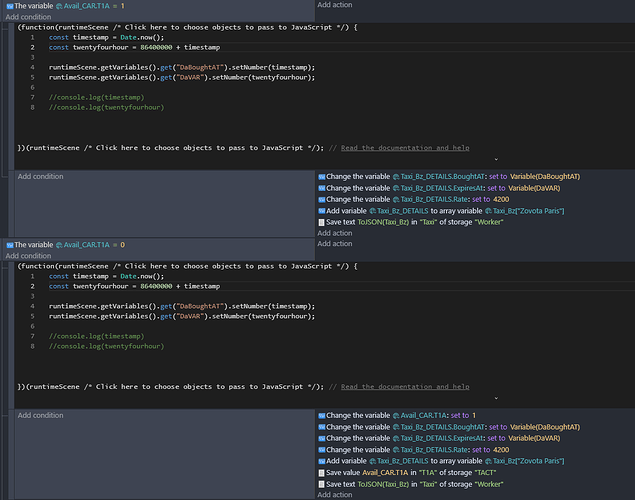Select the Rate set to 4200 action in the Avail_CAR.T1A = 0 event
Viewport: 635px width, 500px height.
pos(413,450)
